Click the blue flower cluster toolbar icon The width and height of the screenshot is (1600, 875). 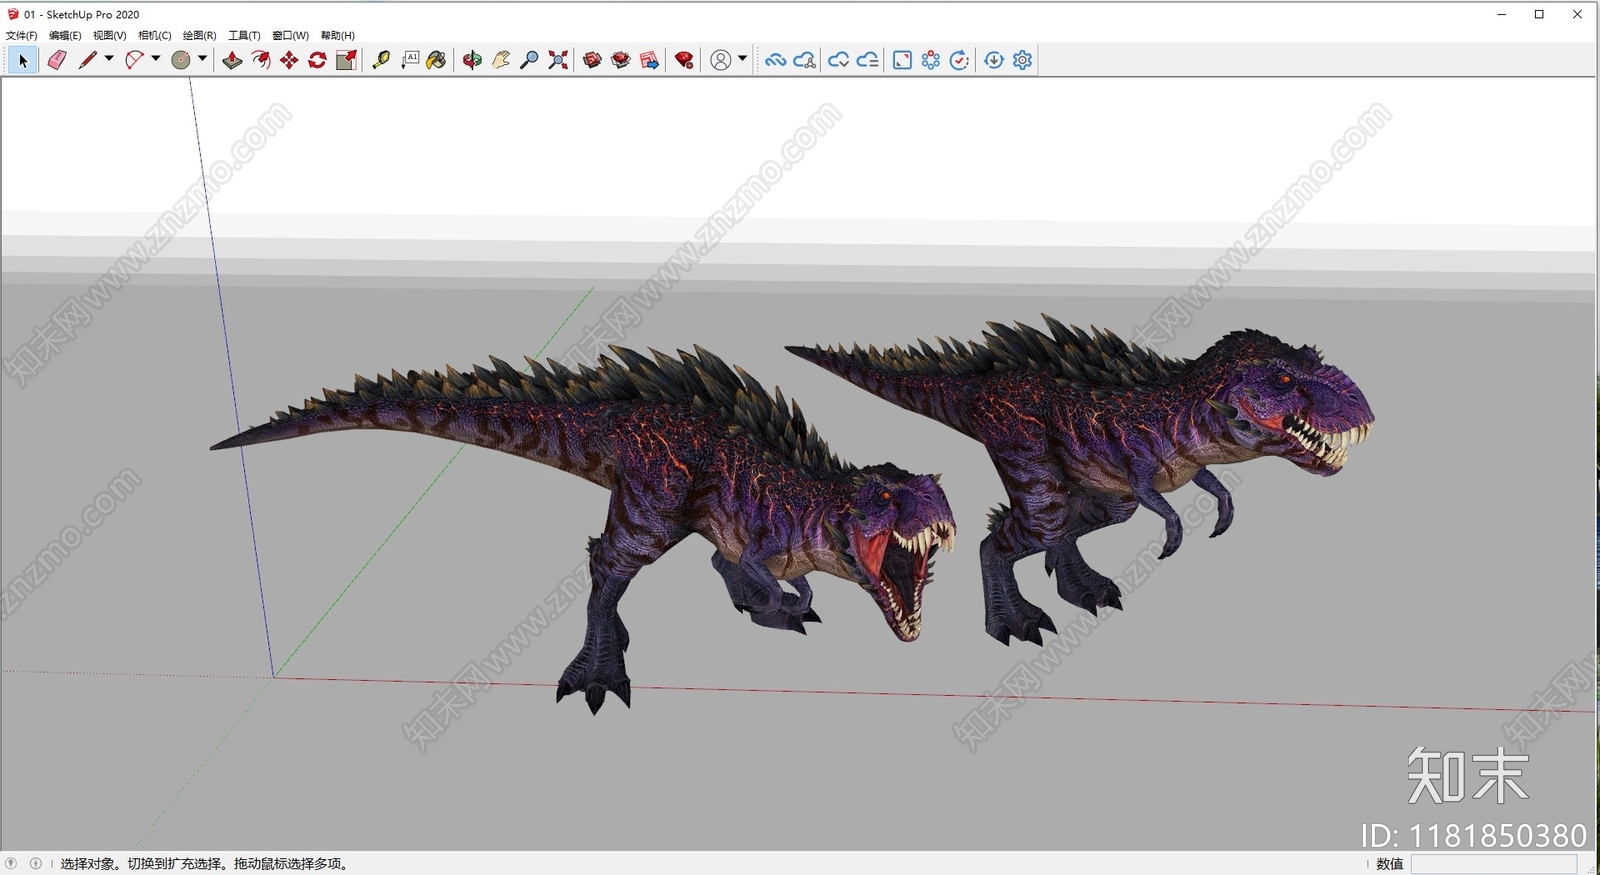click(x=931, y=61)
